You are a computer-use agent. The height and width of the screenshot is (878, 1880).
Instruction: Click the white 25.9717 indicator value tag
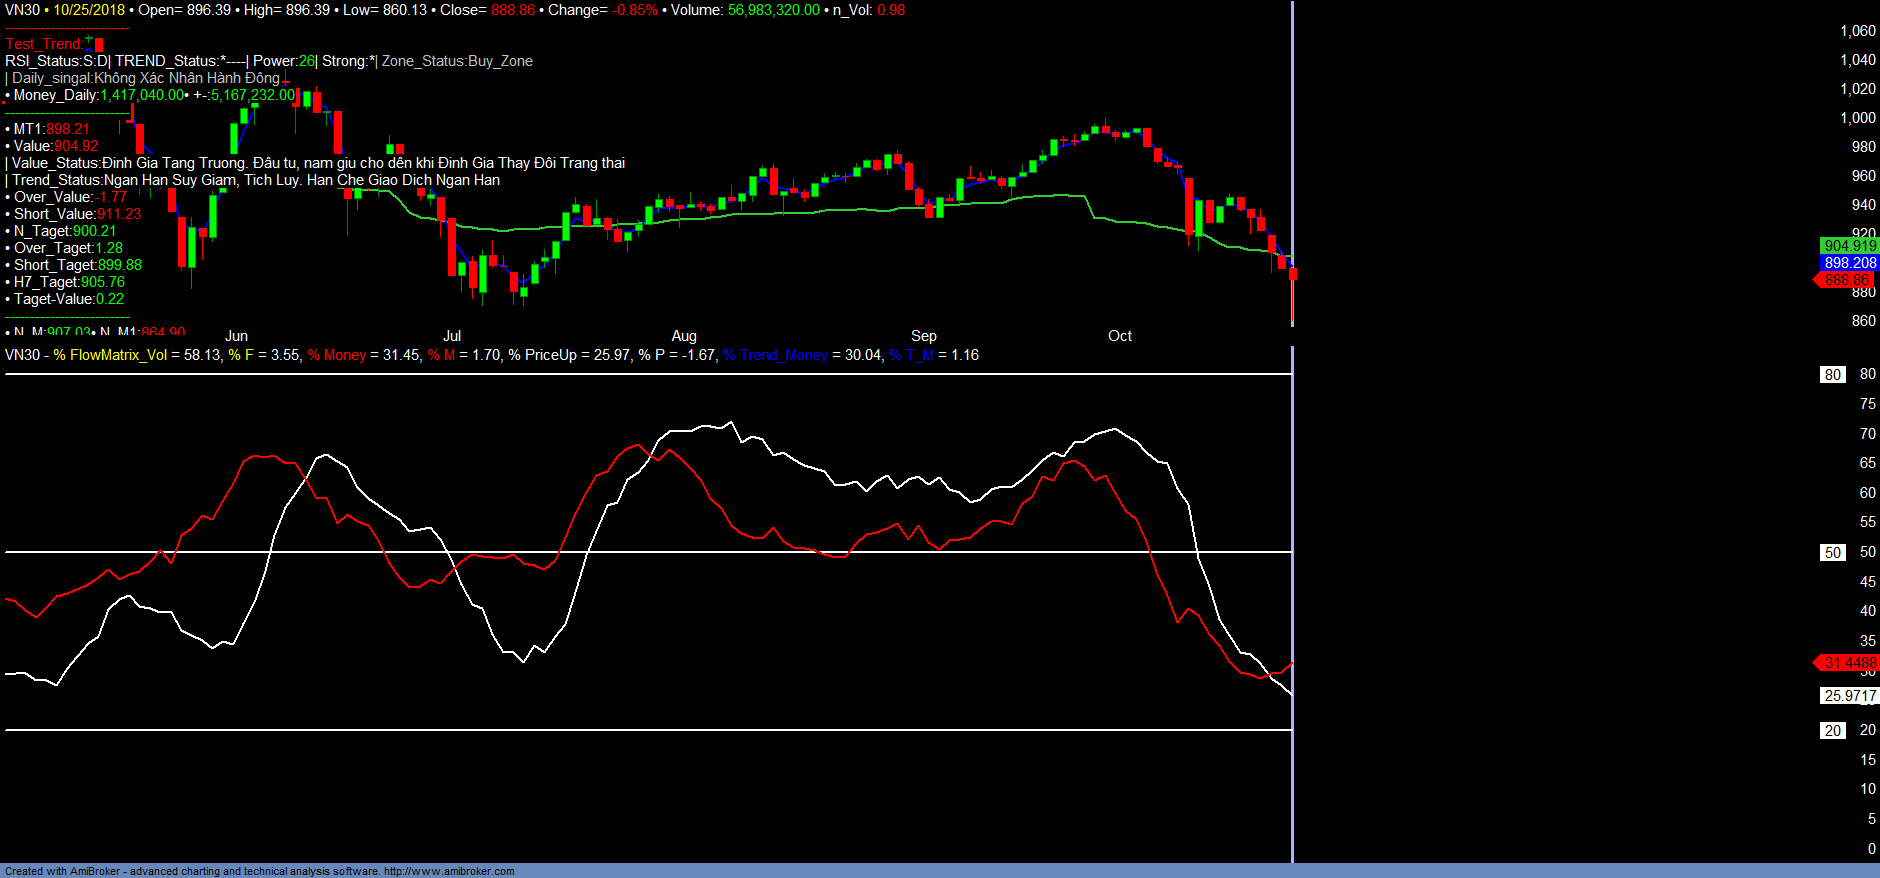tap(1850, 696)
